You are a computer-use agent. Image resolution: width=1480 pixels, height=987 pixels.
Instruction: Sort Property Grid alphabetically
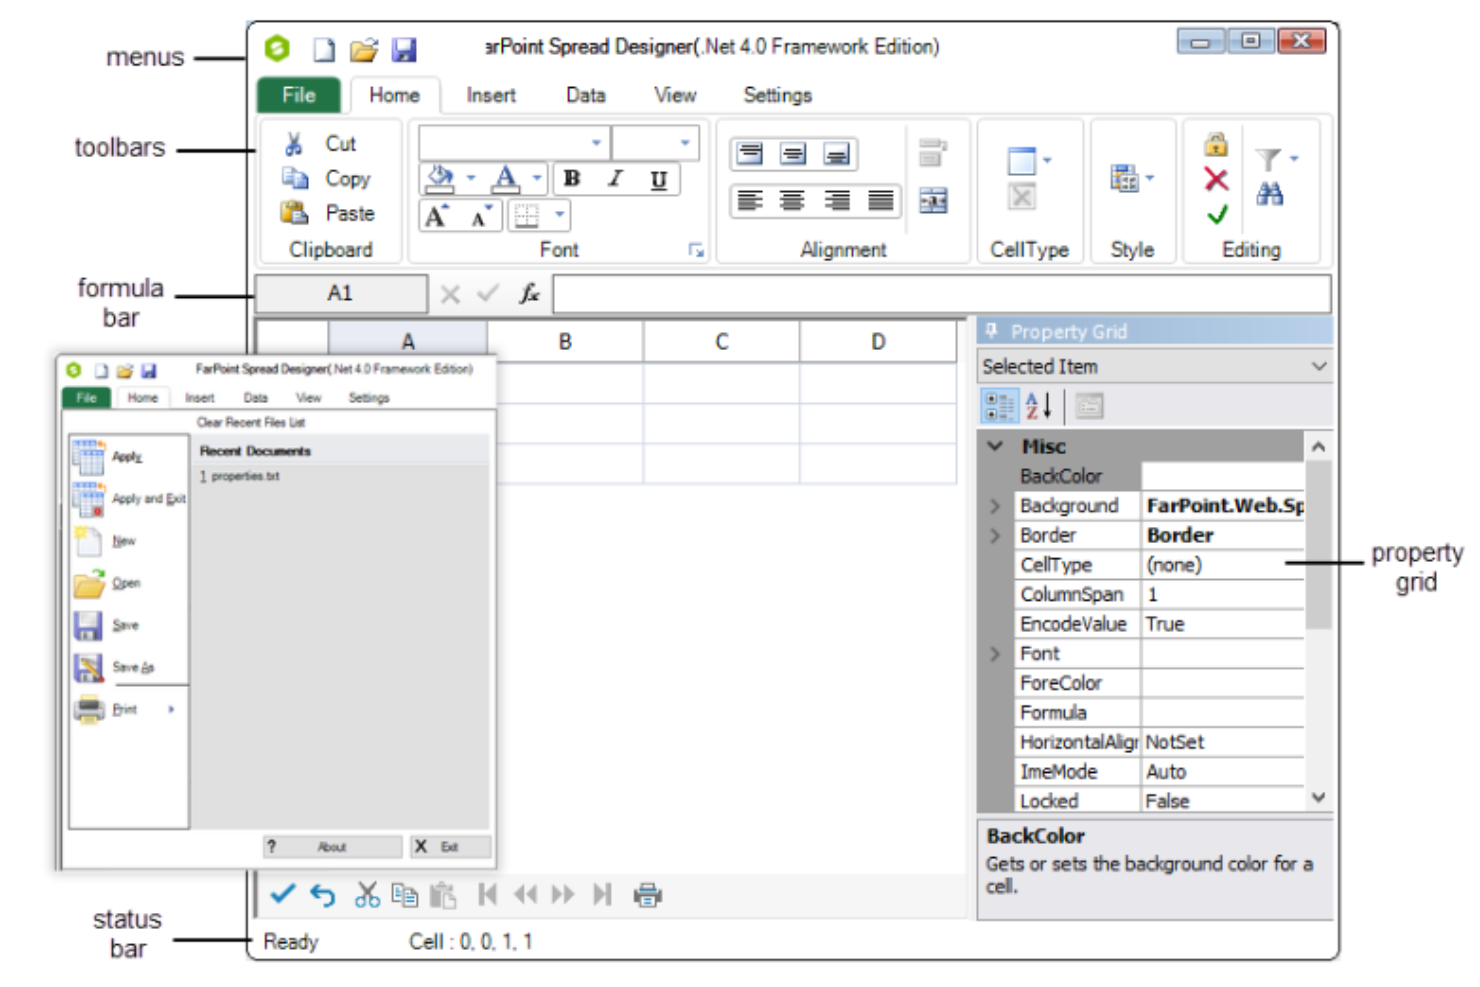click(1039, 406)
